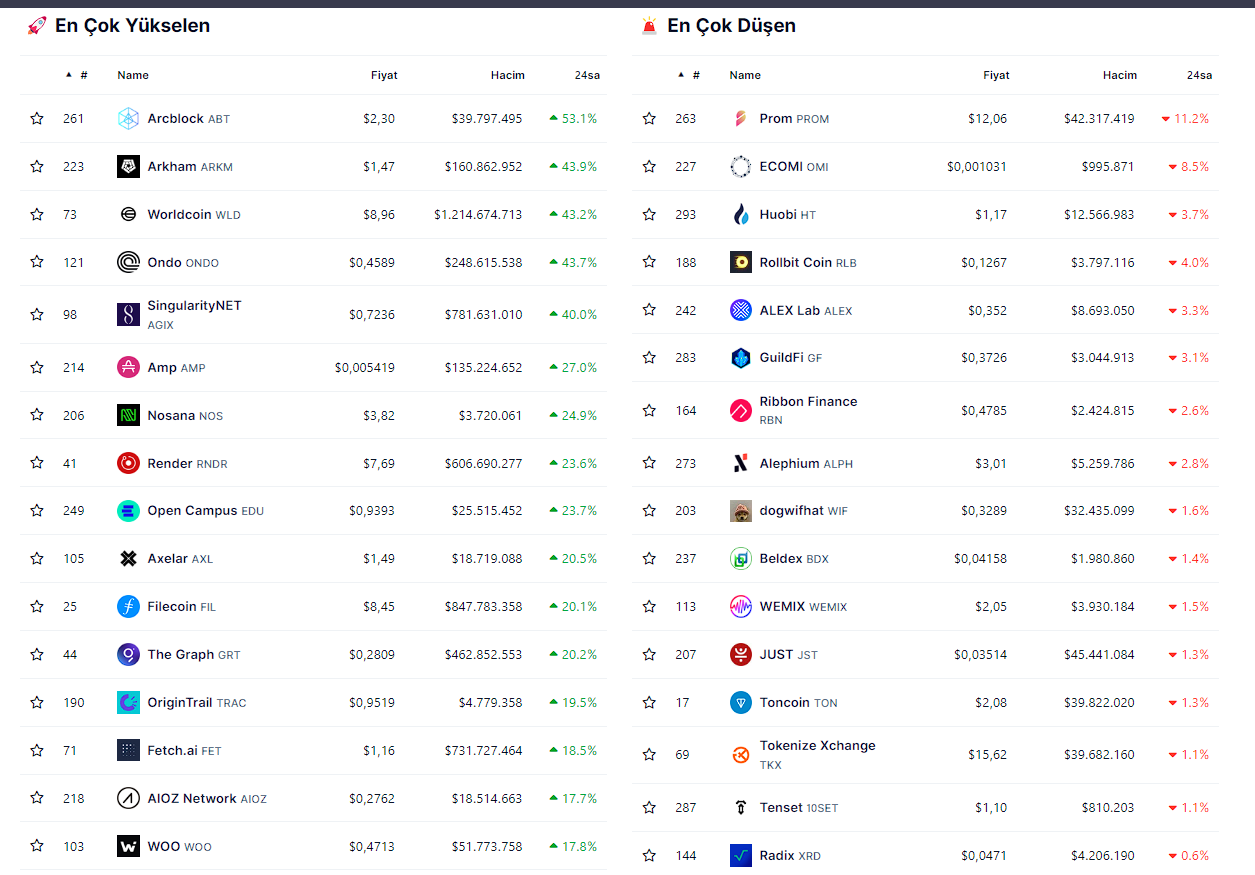Image resolution: width=1255 pixels, height=875 pixels.
Task: Click the Worldcoin logo icon
Action: pos(128,214)
